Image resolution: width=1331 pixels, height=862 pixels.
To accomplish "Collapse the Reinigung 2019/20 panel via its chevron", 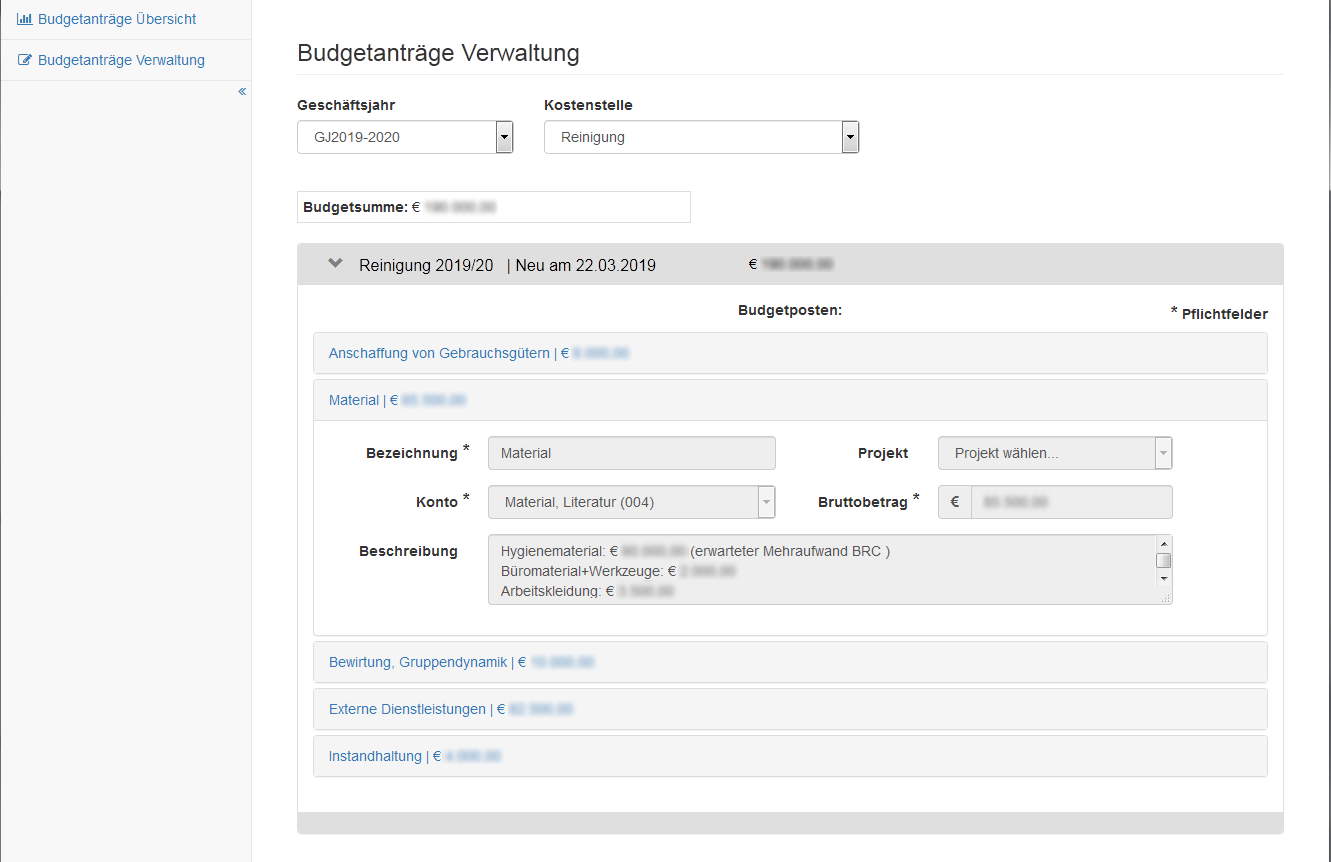I will tap(335, 263).
